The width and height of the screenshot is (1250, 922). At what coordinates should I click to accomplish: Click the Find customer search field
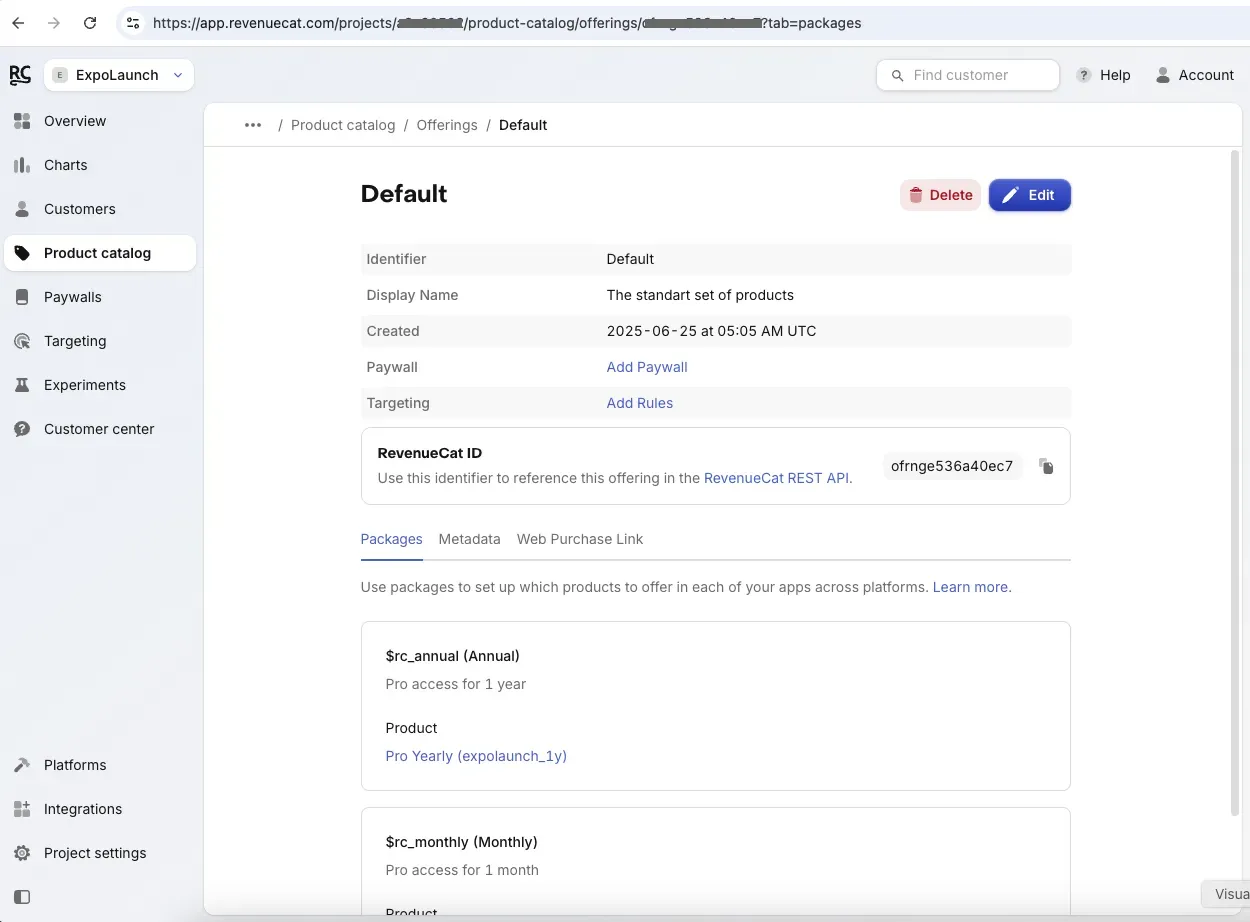pos(968,75)
